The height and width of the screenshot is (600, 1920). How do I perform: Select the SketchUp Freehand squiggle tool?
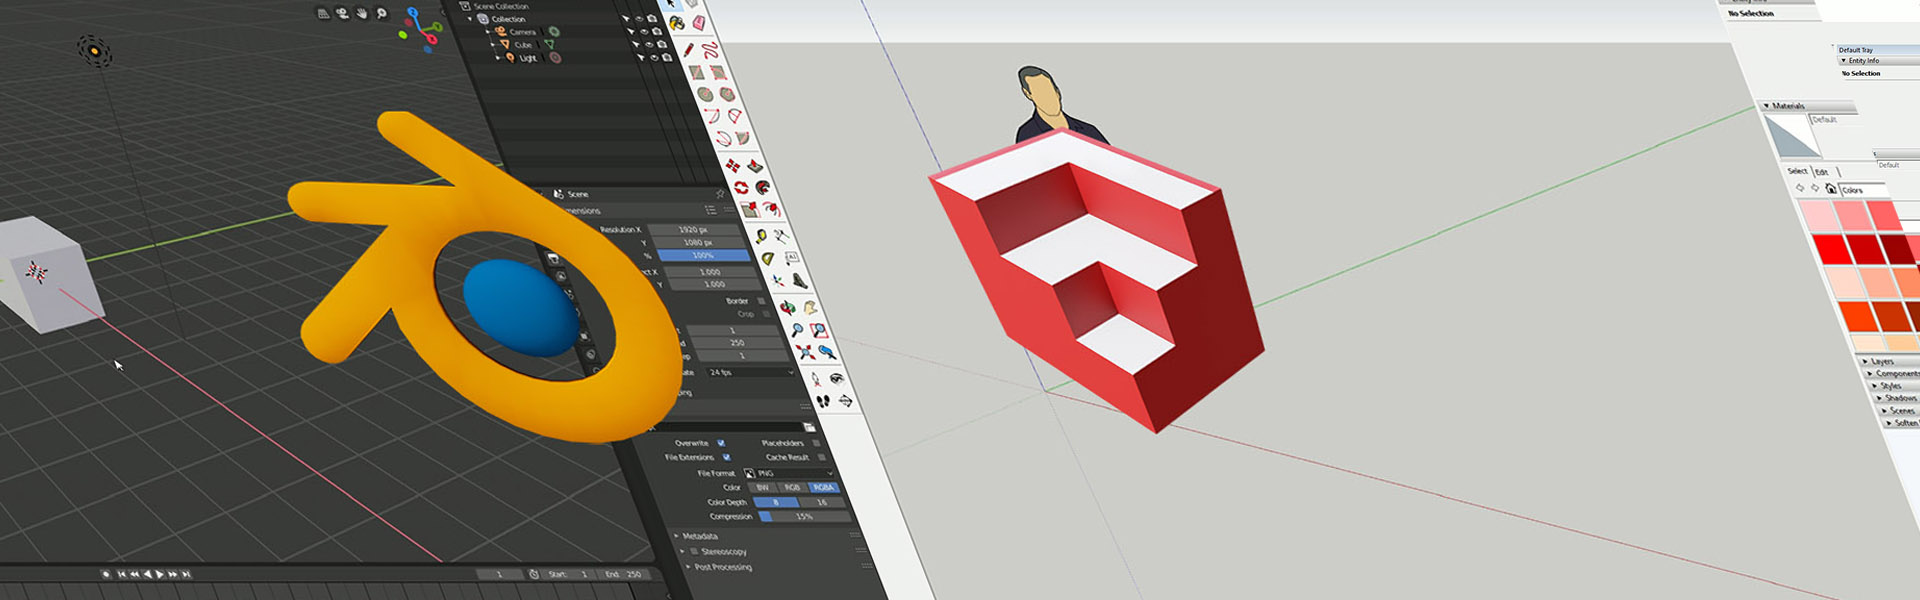(710, 50)
